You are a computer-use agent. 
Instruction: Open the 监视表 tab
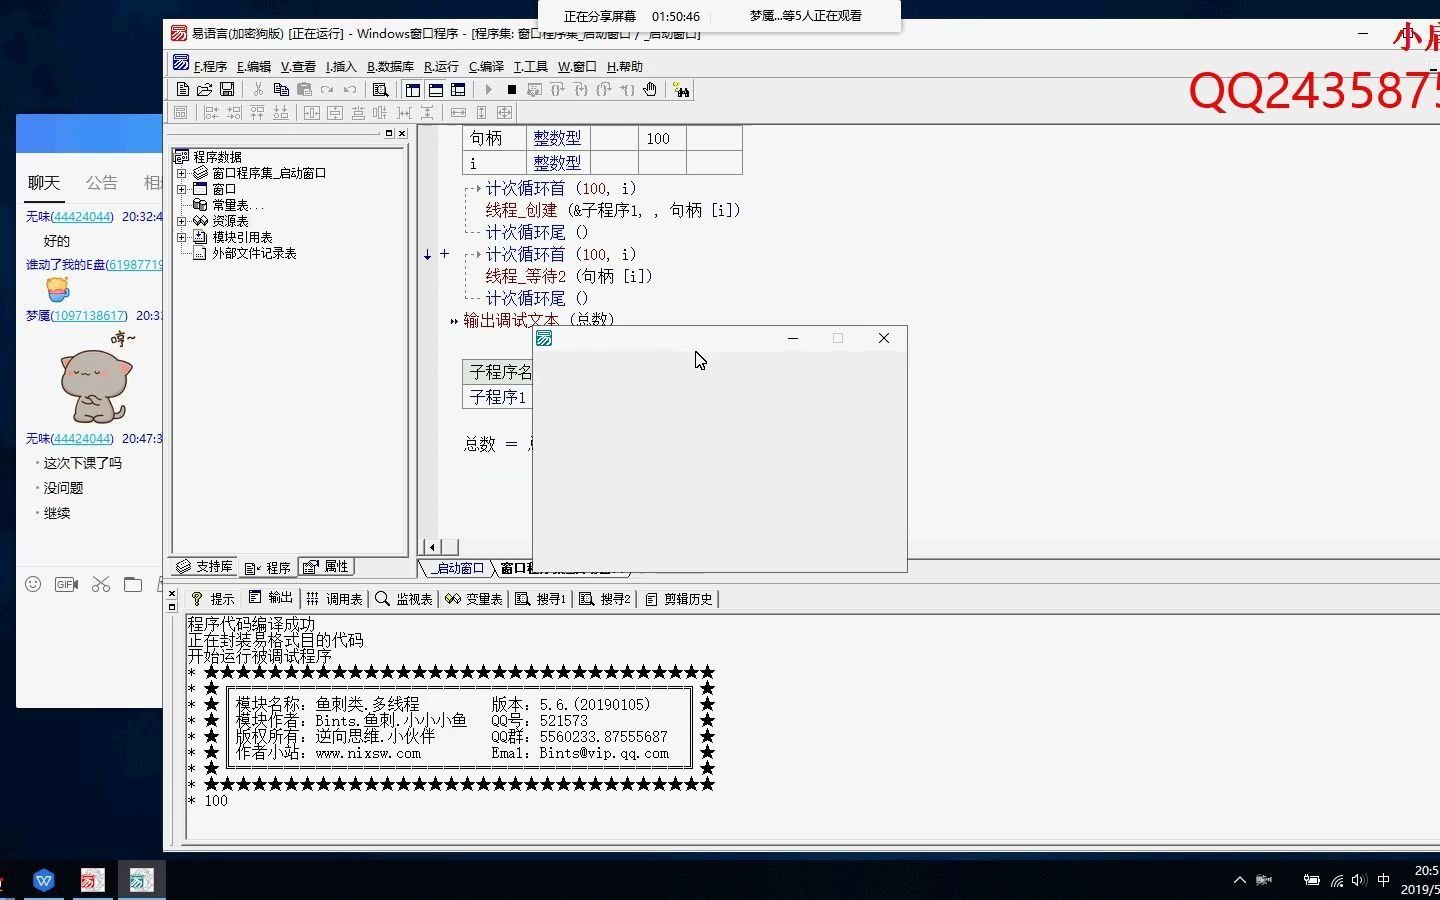[x=404, y=599]
